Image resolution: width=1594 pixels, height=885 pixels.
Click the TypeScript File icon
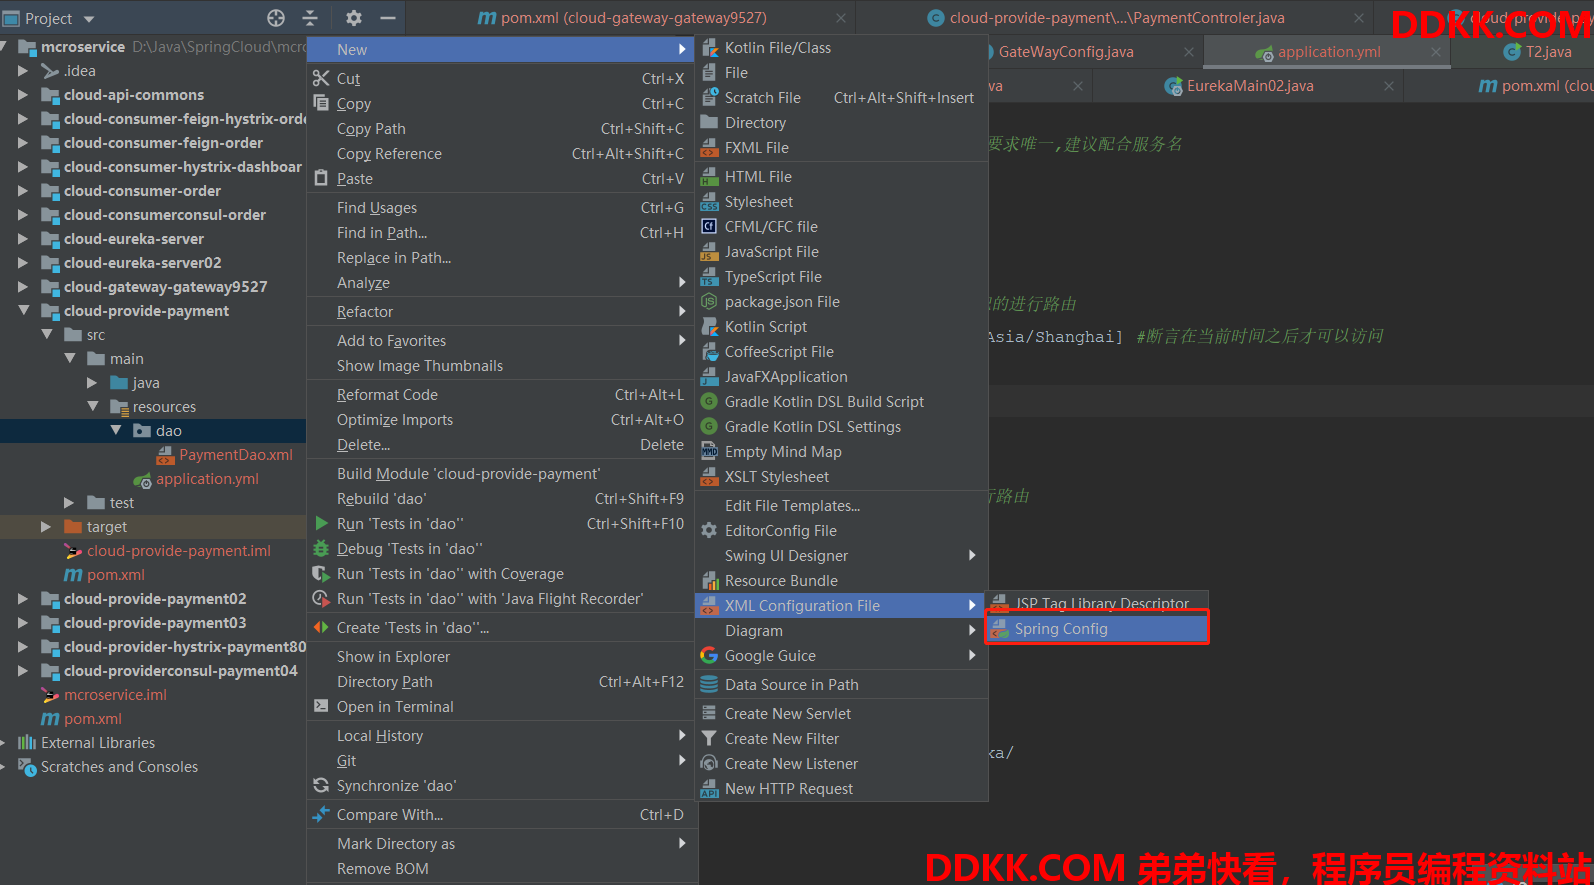click(x=709, y=276)
